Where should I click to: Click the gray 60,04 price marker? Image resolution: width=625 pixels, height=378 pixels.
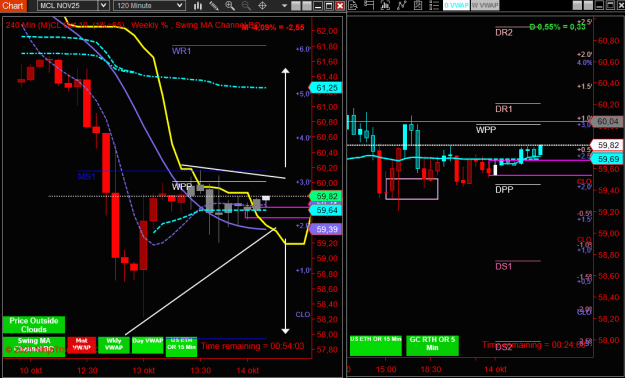coord(607,122)
